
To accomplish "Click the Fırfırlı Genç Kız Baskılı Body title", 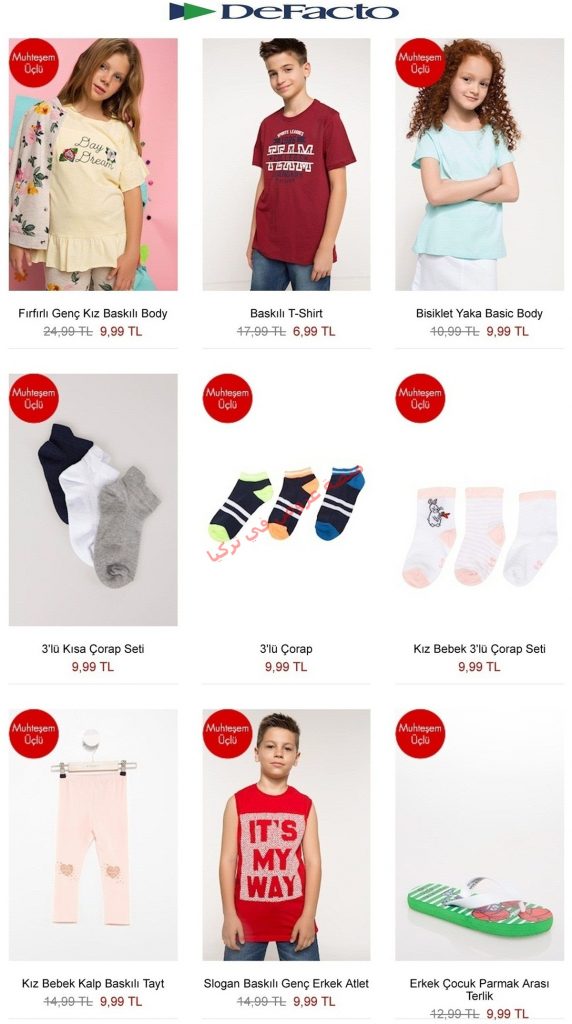I will (93, 313).
